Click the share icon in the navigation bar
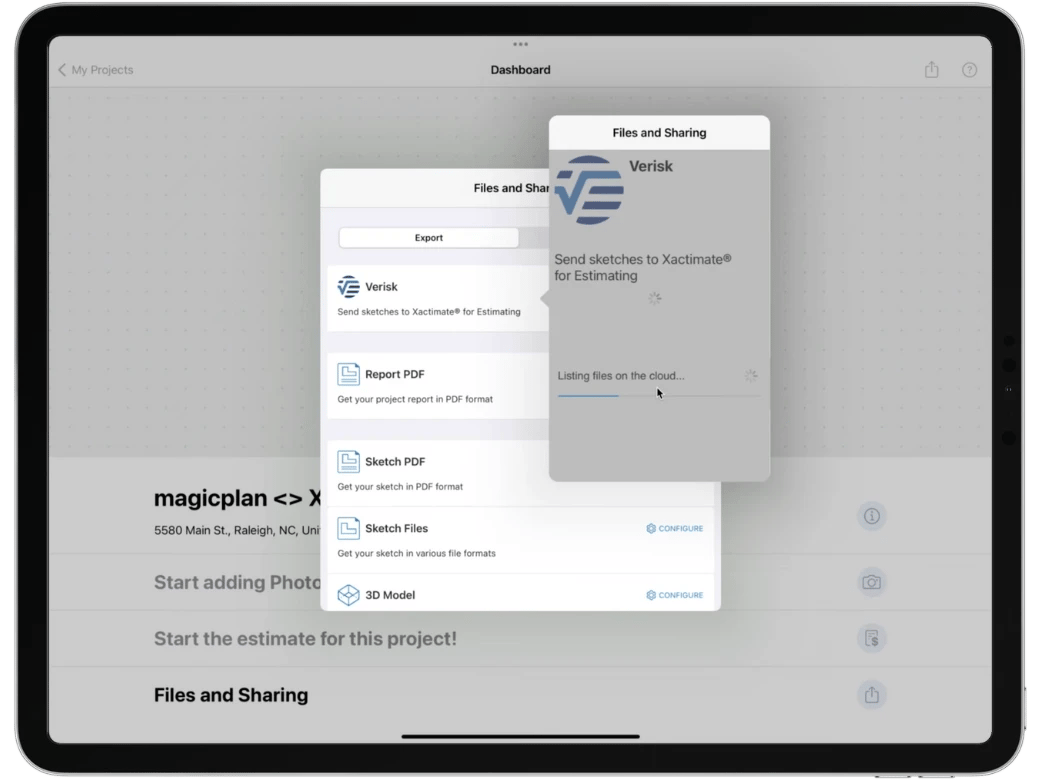 931,70
